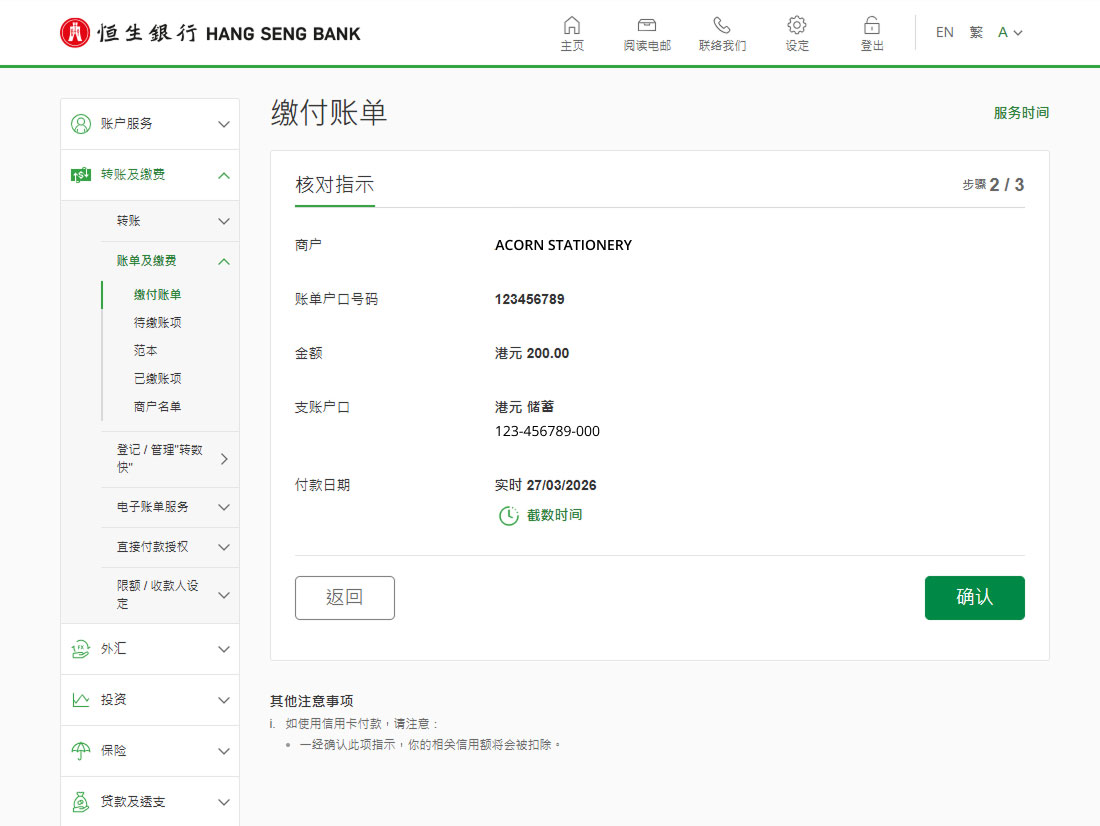Open 服务时间 link
1100x826 pixels.
pos(1021,112)
